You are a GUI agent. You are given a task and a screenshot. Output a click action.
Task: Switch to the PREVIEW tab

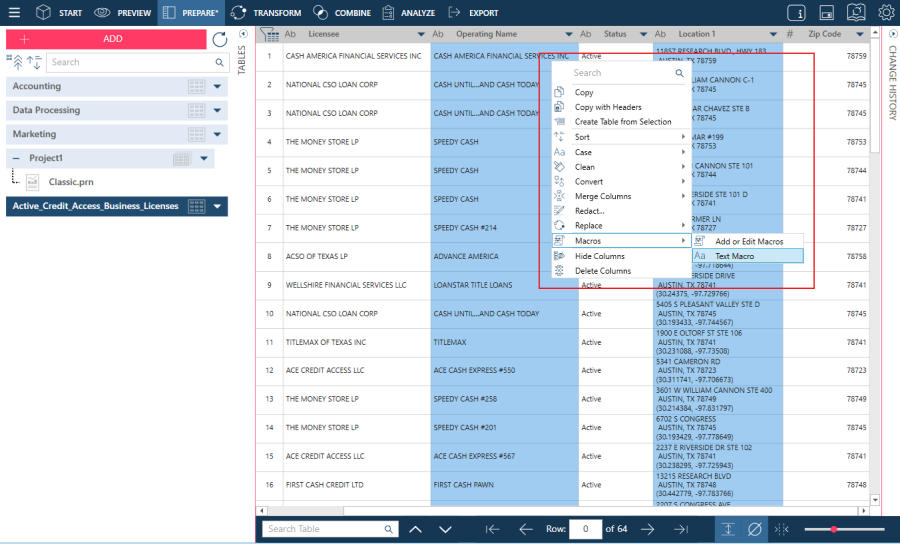[x=122, y=13]
